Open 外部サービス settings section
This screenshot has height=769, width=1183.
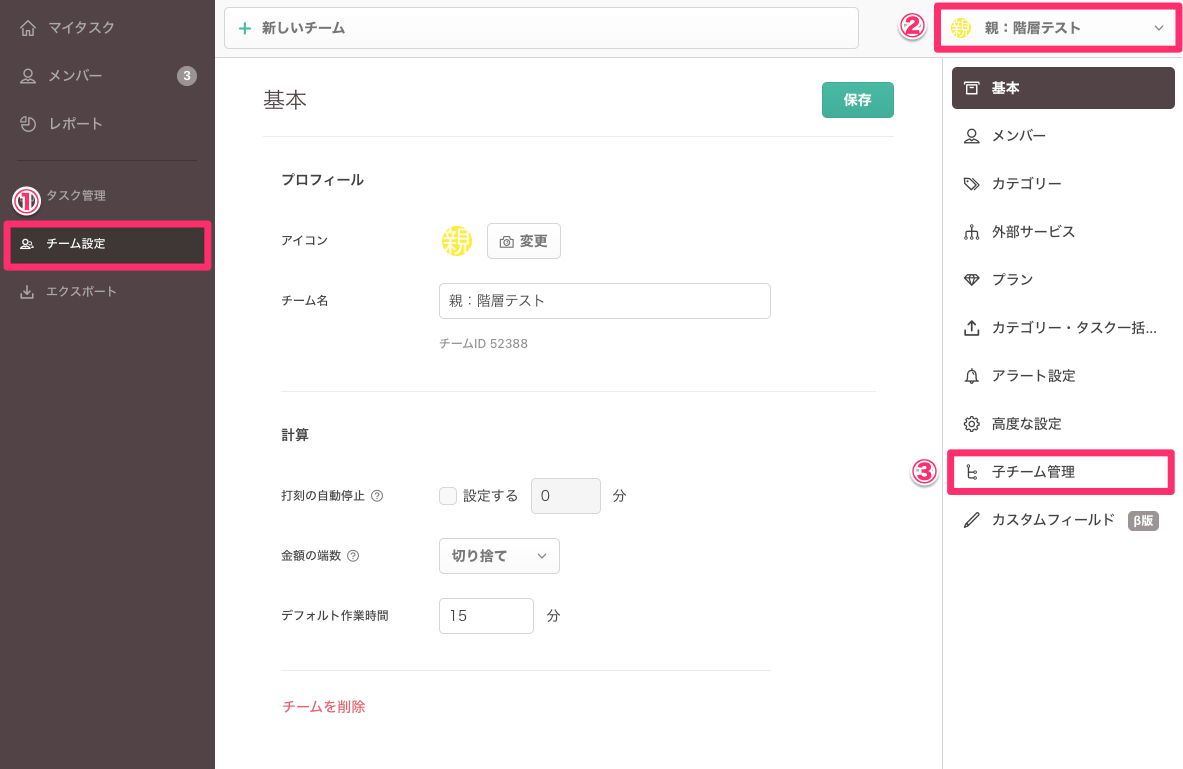click(x=1033, y=232)
